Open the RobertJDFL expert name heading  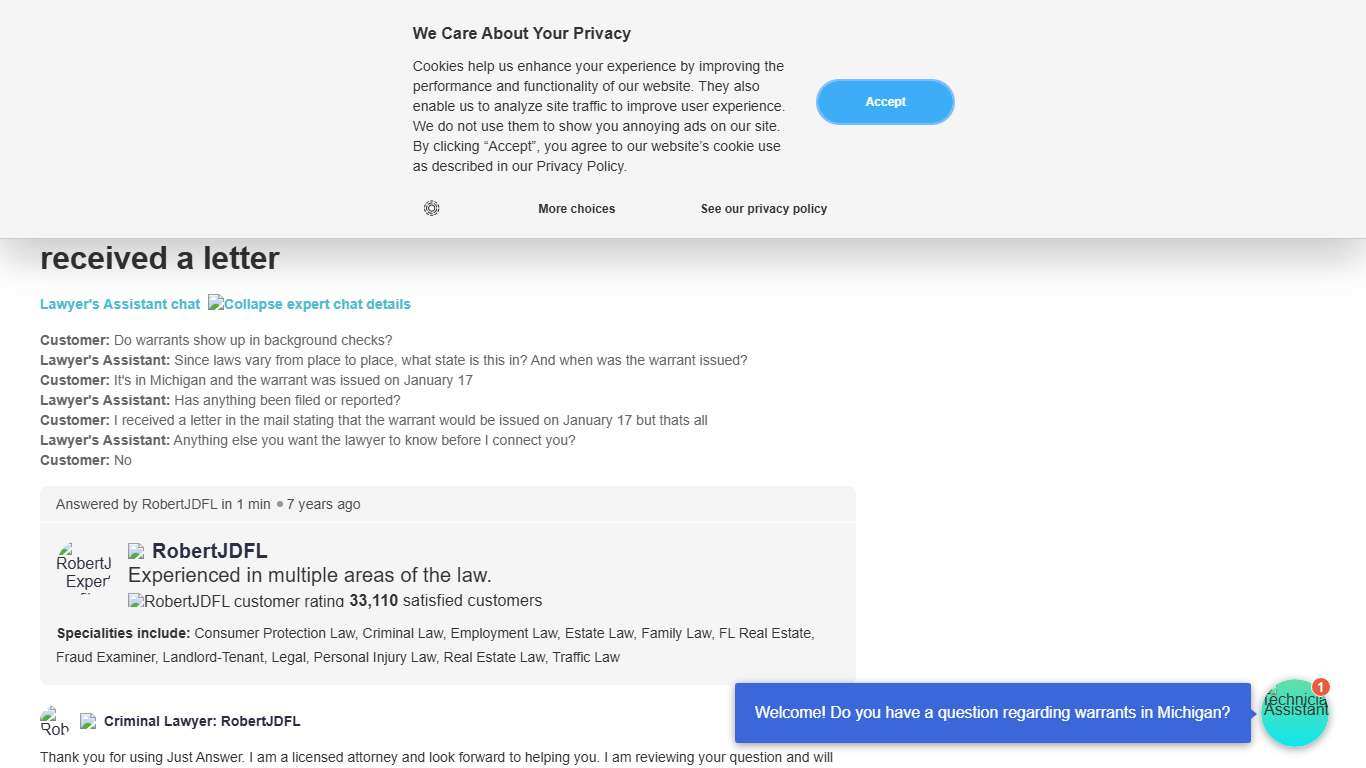210,551
